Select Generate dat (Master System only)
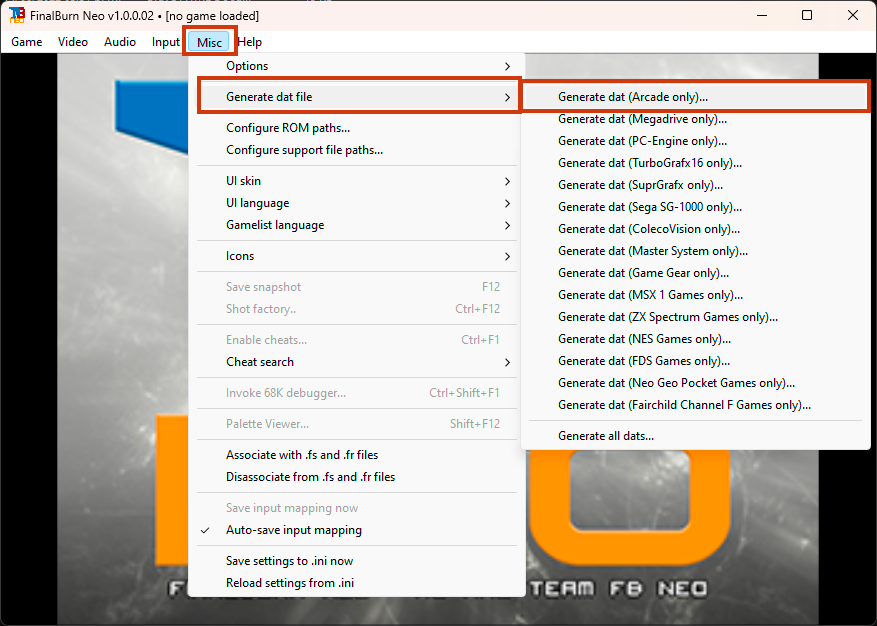 695,251
